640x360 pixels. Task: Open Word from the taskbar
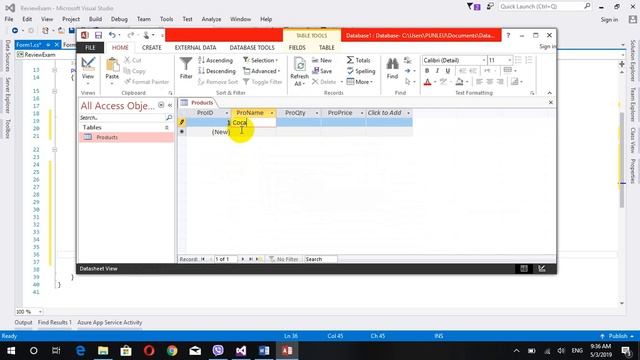[x=264, y=351]
